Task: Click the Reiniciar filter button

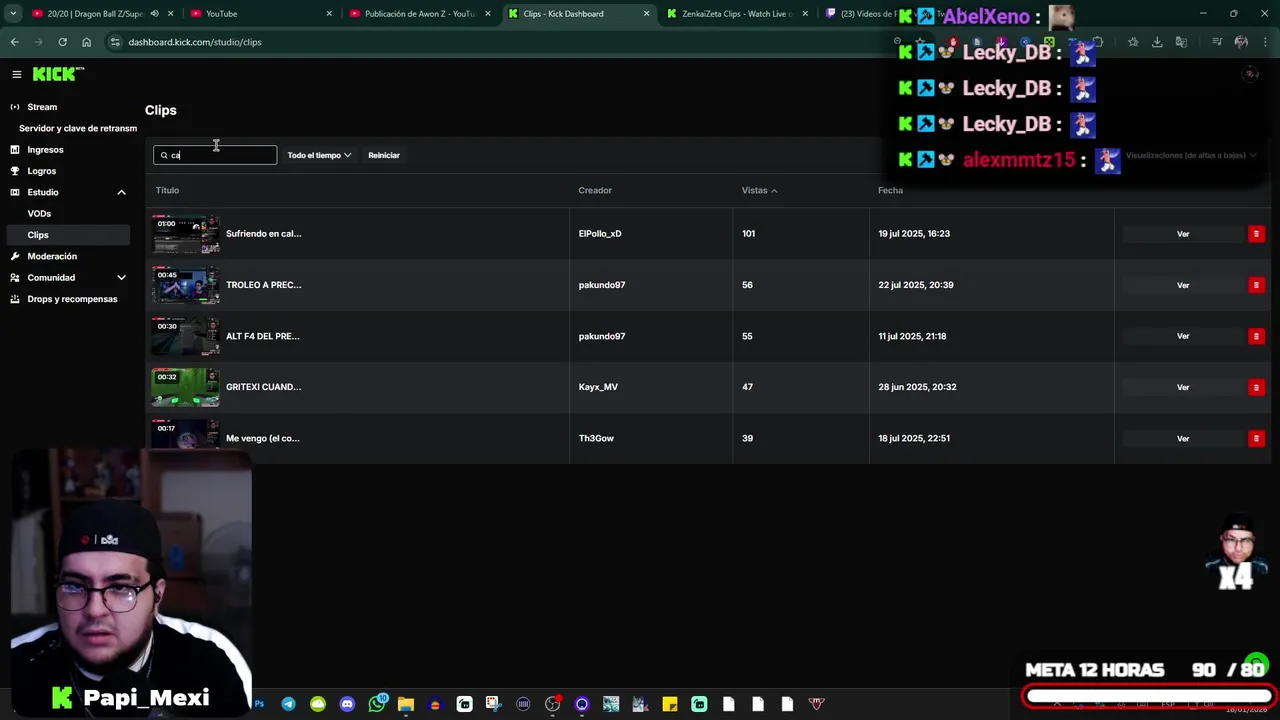Action: [384, 155]
